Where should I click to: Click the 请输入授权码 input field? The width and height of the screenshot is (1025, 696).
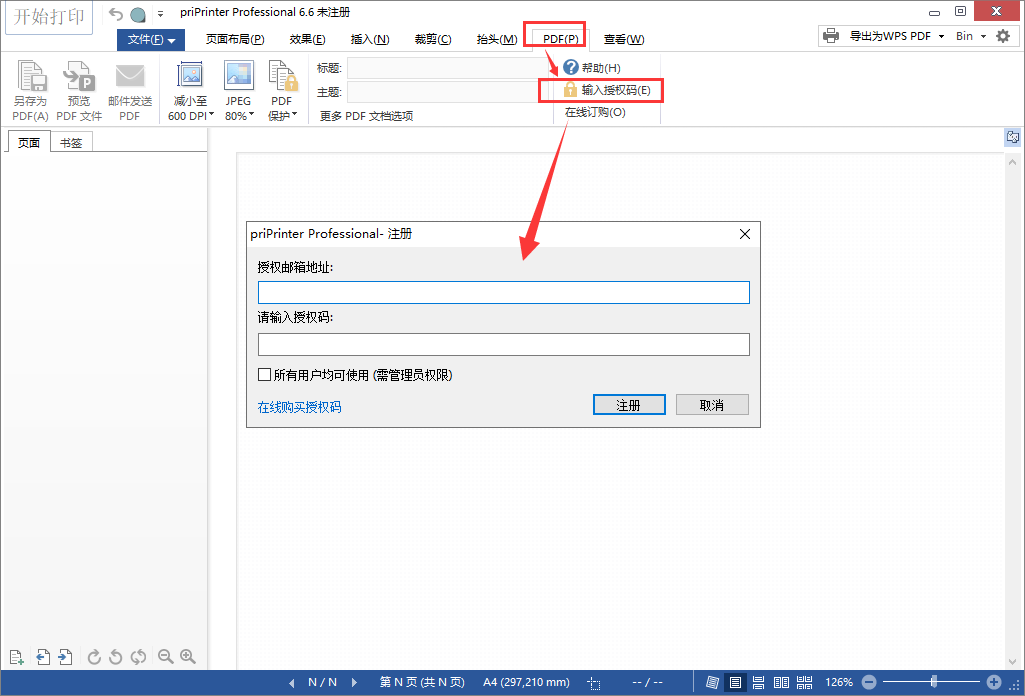[x=503, y=344]
